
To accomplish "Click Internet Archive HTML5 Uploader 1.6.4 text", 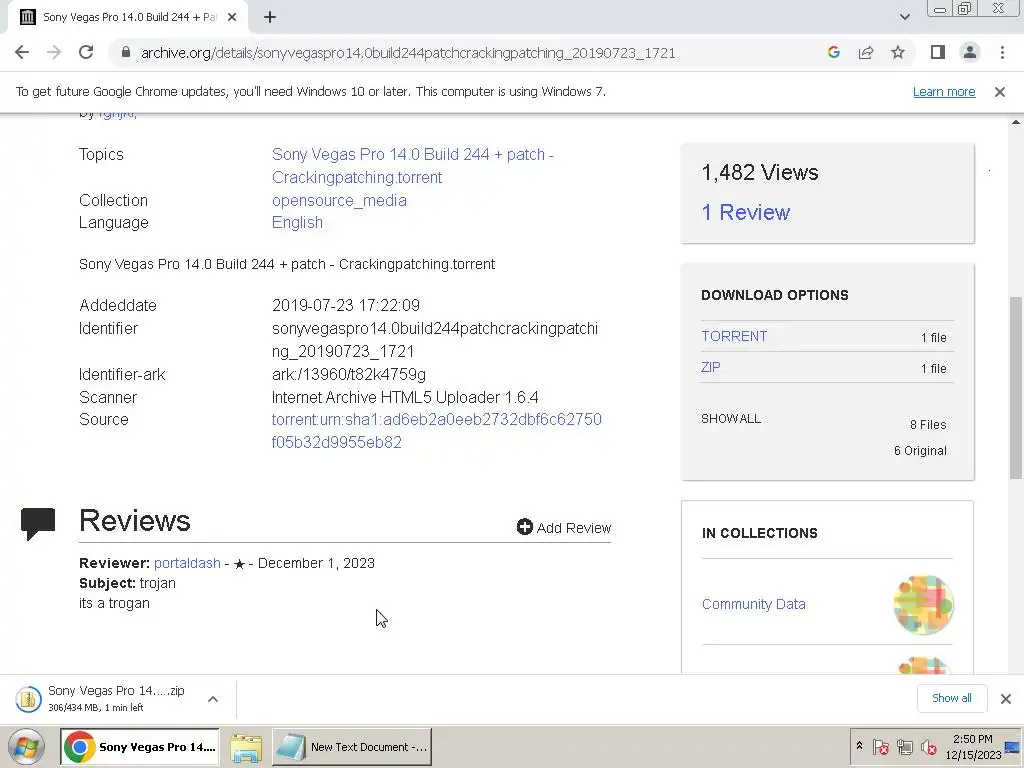I will pyautogui.click(x=405, y=398).
